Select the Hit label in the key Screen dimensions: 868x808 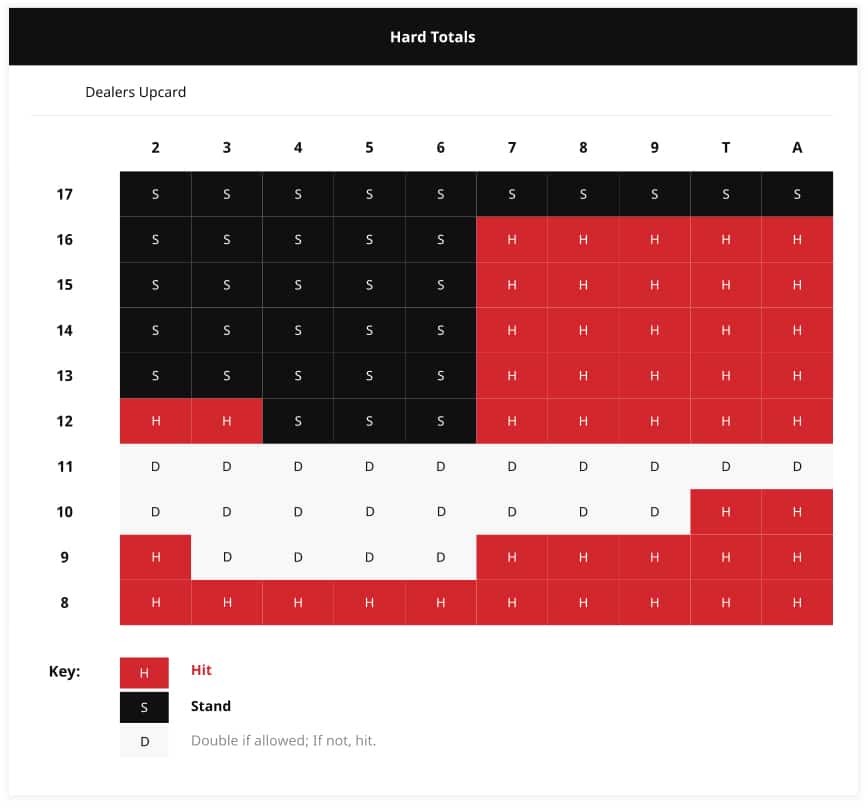[x=202, y=670]
